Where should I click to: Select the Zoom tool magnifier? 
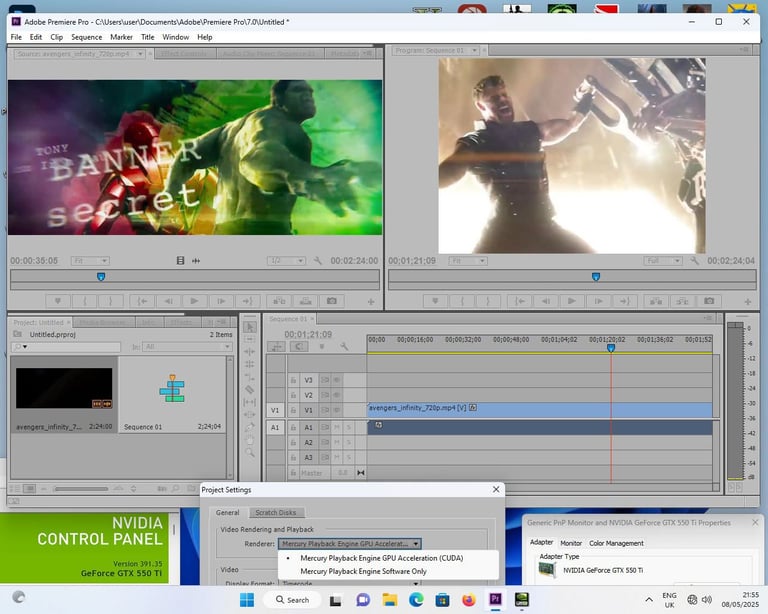tap(250, 452)
